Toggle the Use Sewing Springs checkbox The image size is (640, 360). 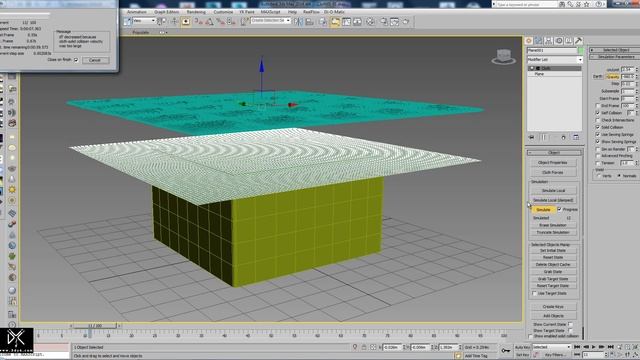coord(598,134)
